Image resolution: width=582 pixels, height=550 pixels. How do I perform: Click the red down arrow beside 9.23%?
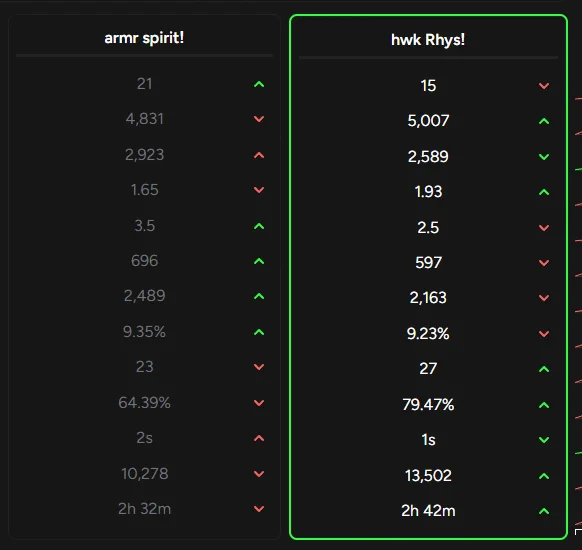click(x=544, y=334)
